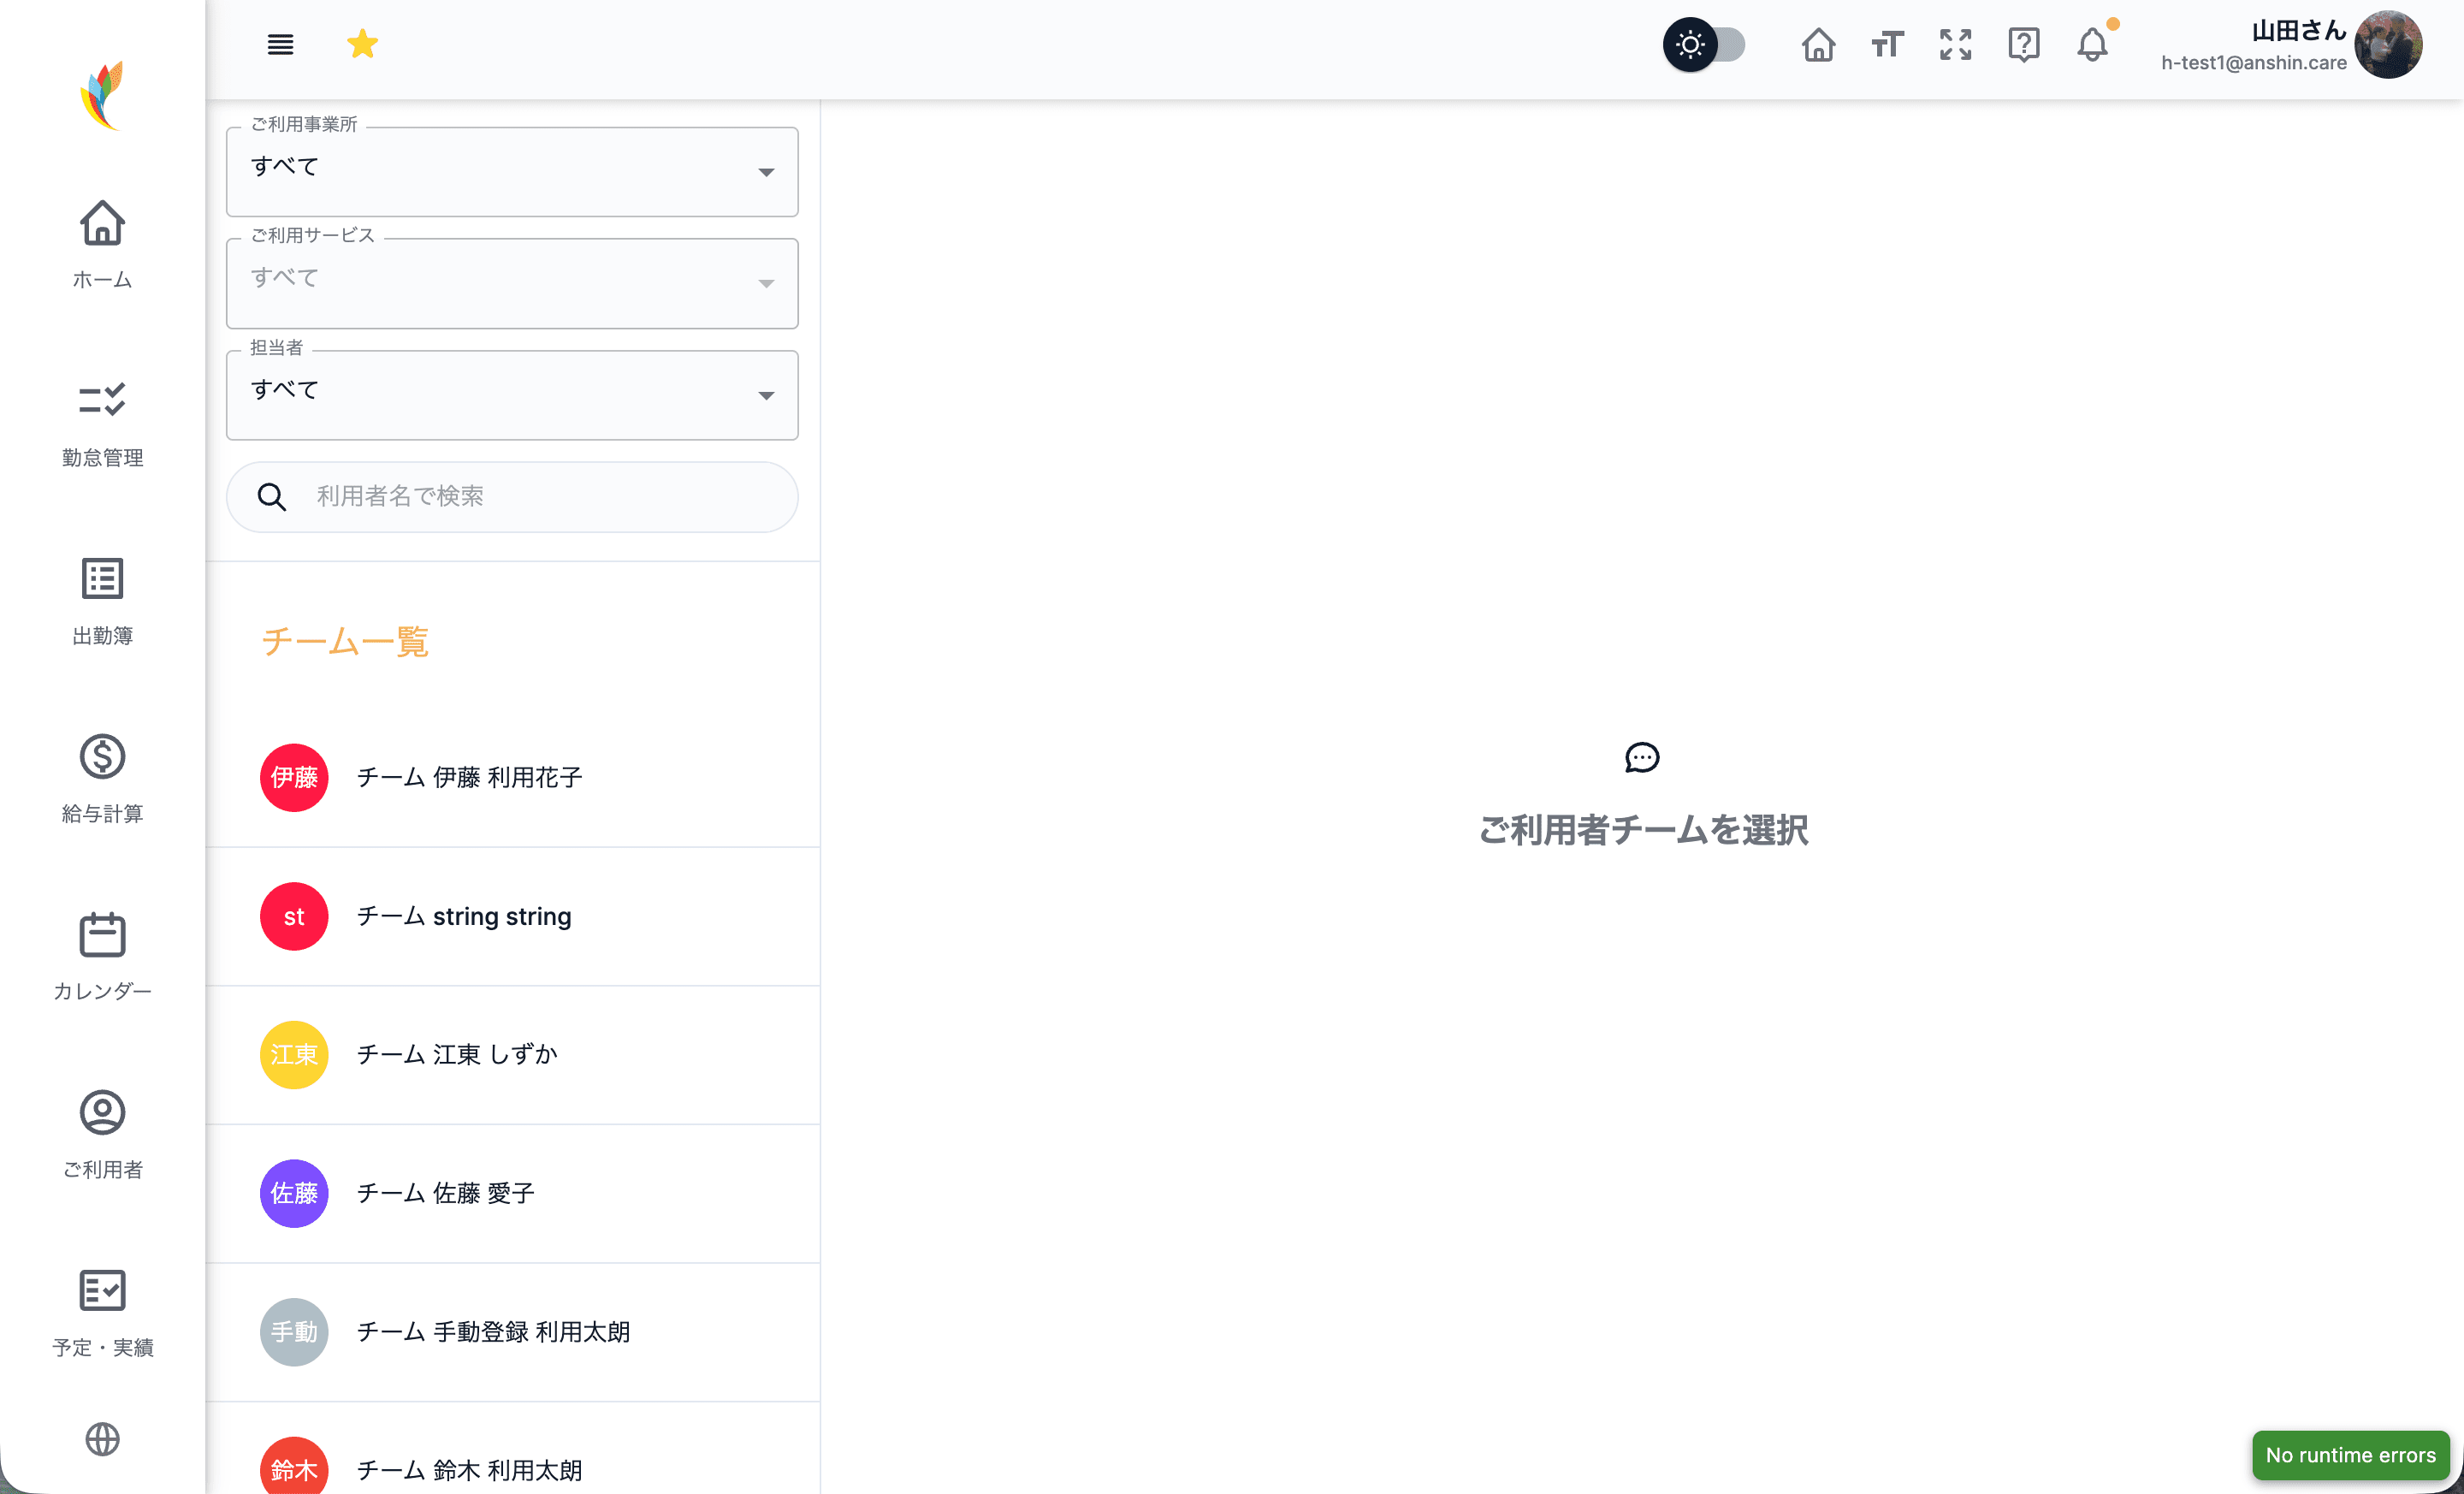The image size is (2464, 1494).
Task: Select チーム 江東 しずか
Action: pos(512,1055)
